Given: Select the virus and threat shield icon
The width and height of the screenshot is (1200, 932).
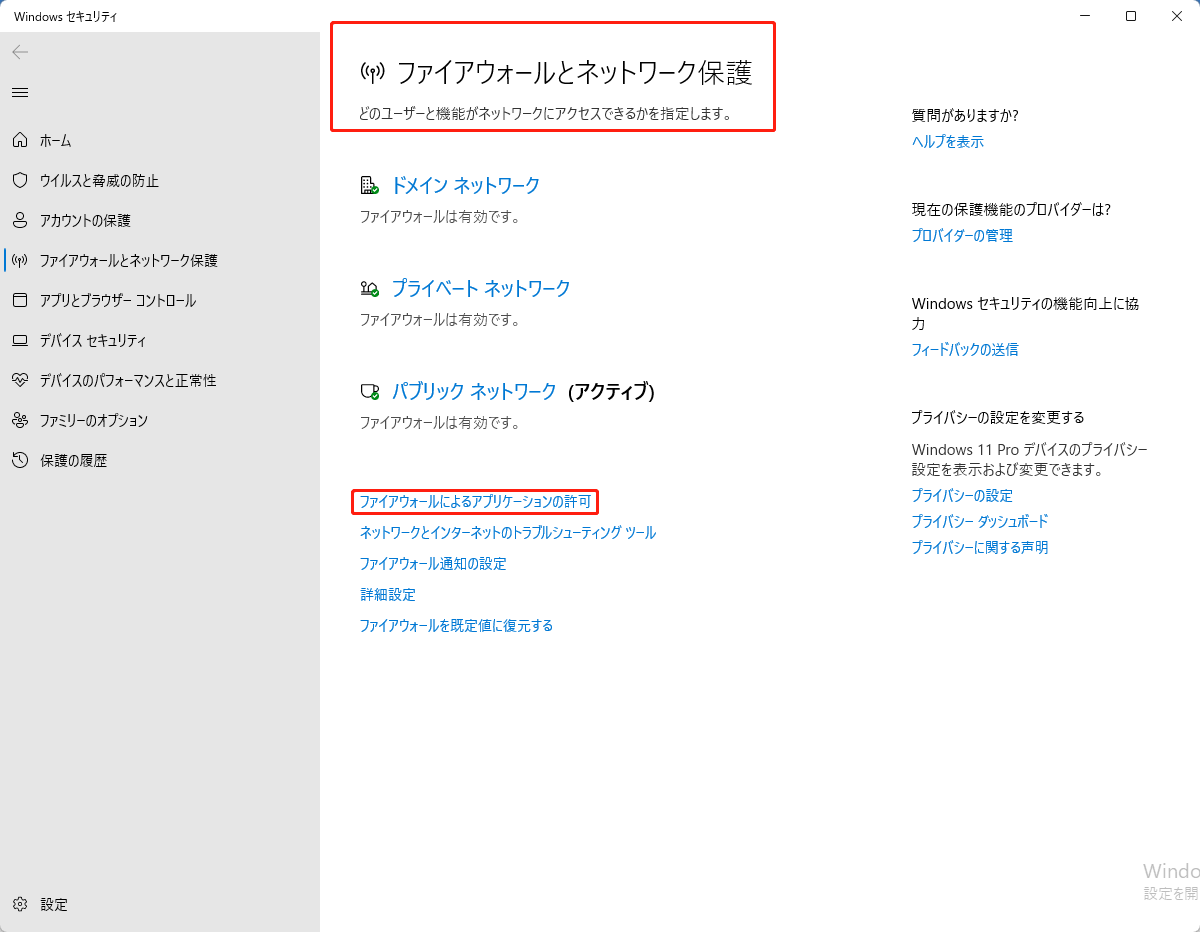Looking at the screenshot, I should click(x=20, y=180).
